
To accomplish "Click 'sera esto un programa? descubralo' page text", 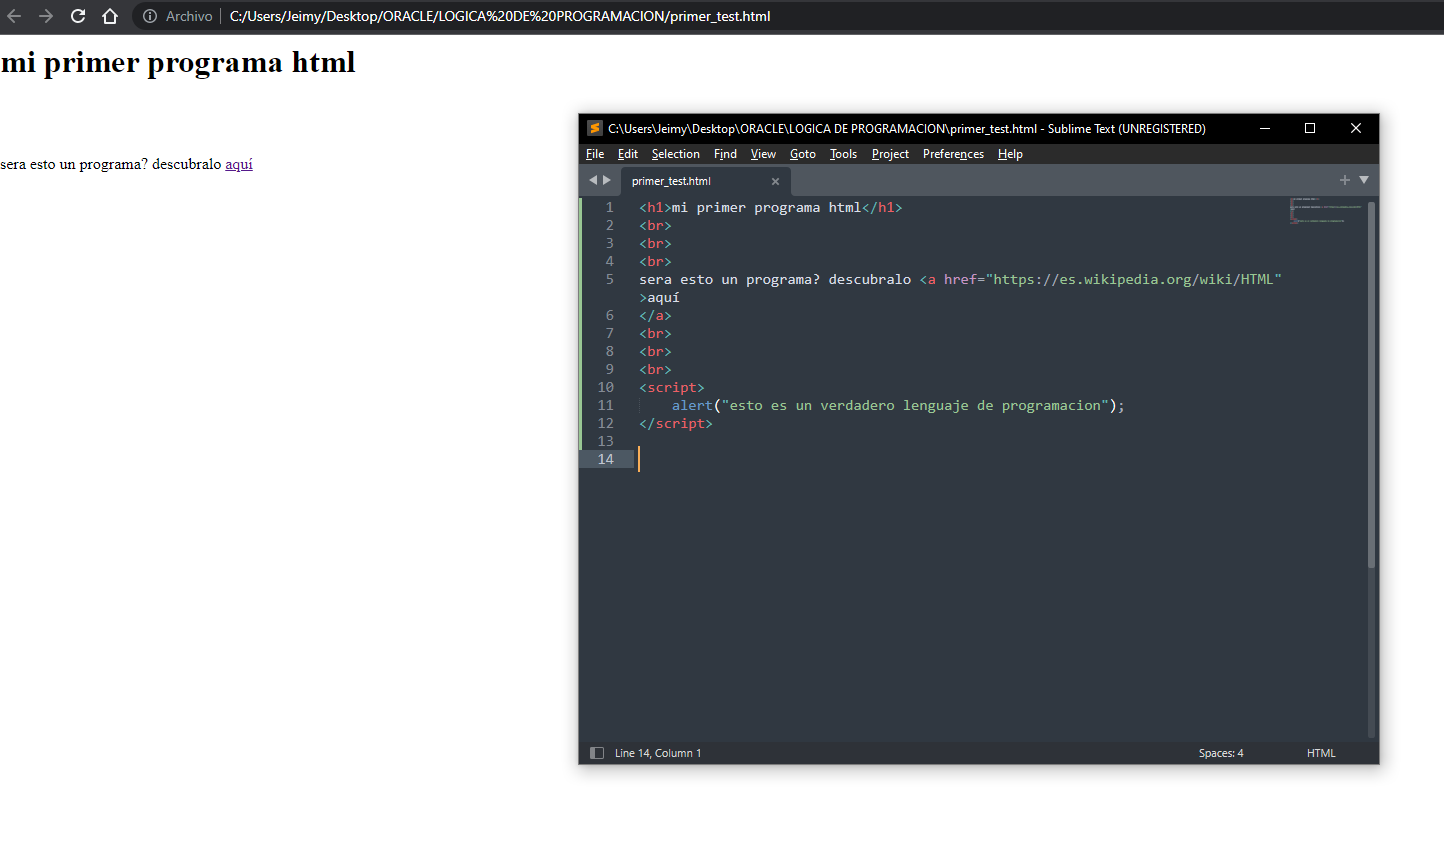I will click(111, 164).
